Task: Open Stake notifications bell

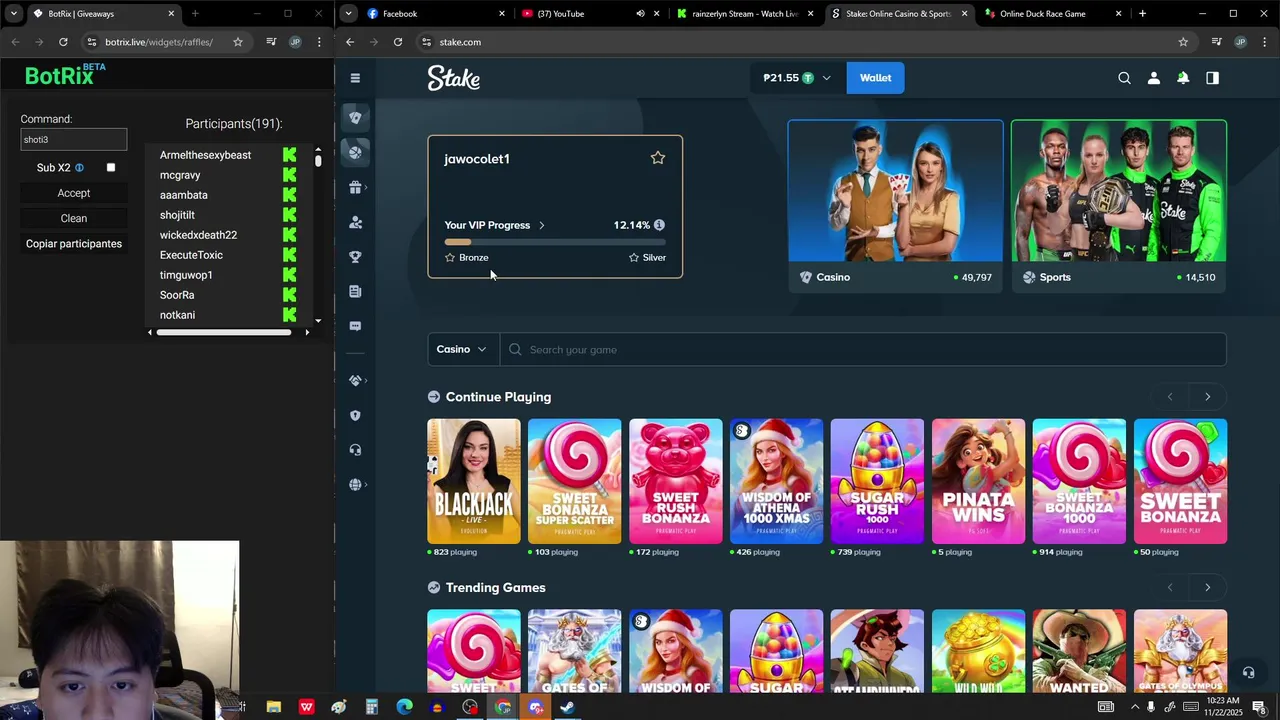Action: [x=1183, y=78]
